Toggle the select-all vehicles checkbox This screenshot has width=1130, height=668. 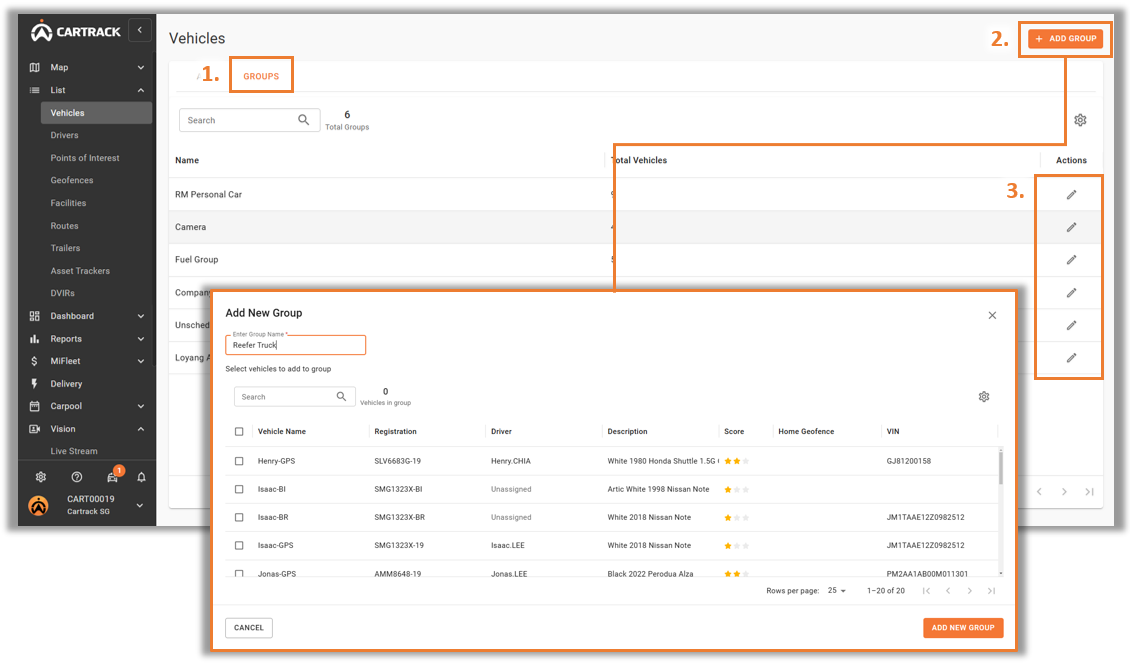239,432
